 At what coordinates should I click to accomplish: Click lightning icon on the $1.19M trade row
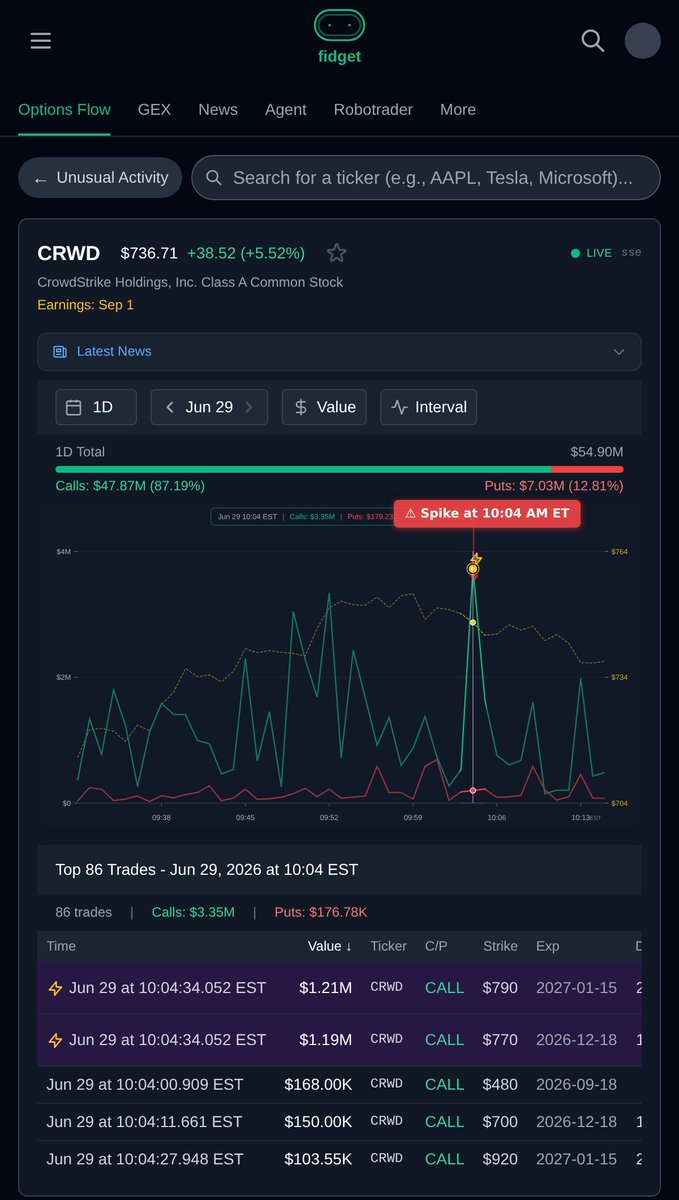[56, 1040]
